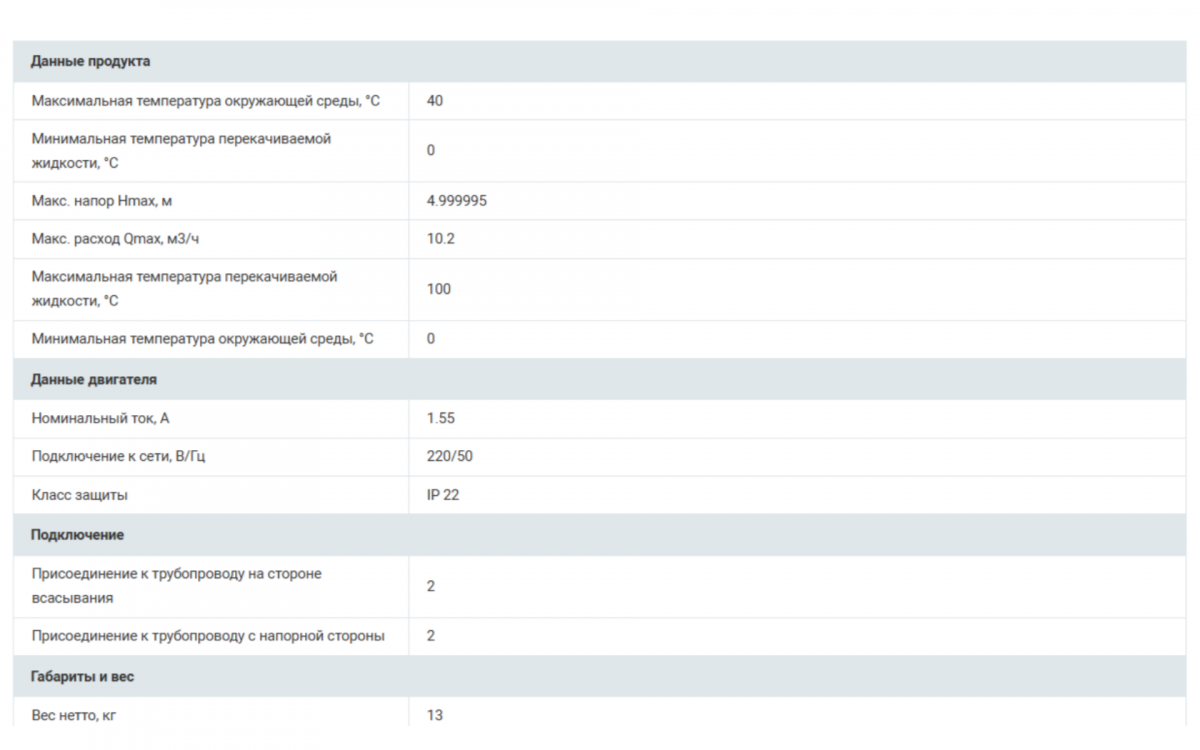The height and width of the screenshot is (750, 1200).
Task: Select the "Максимальная температура перекачиваемой жидкости" label
Action: 184,288
